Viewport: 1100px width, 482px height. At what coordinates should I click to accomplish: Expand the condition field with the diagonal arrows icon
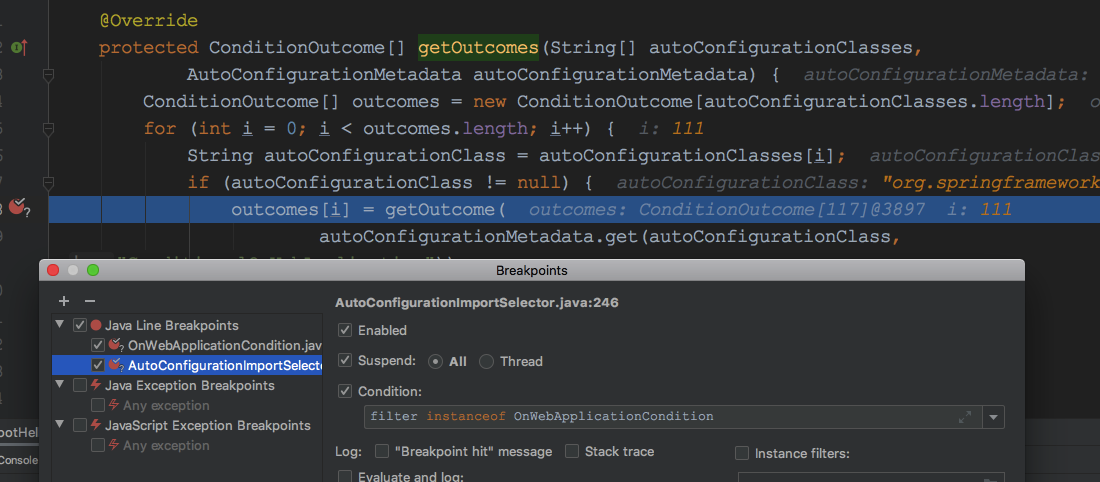(x=965, y=417)
